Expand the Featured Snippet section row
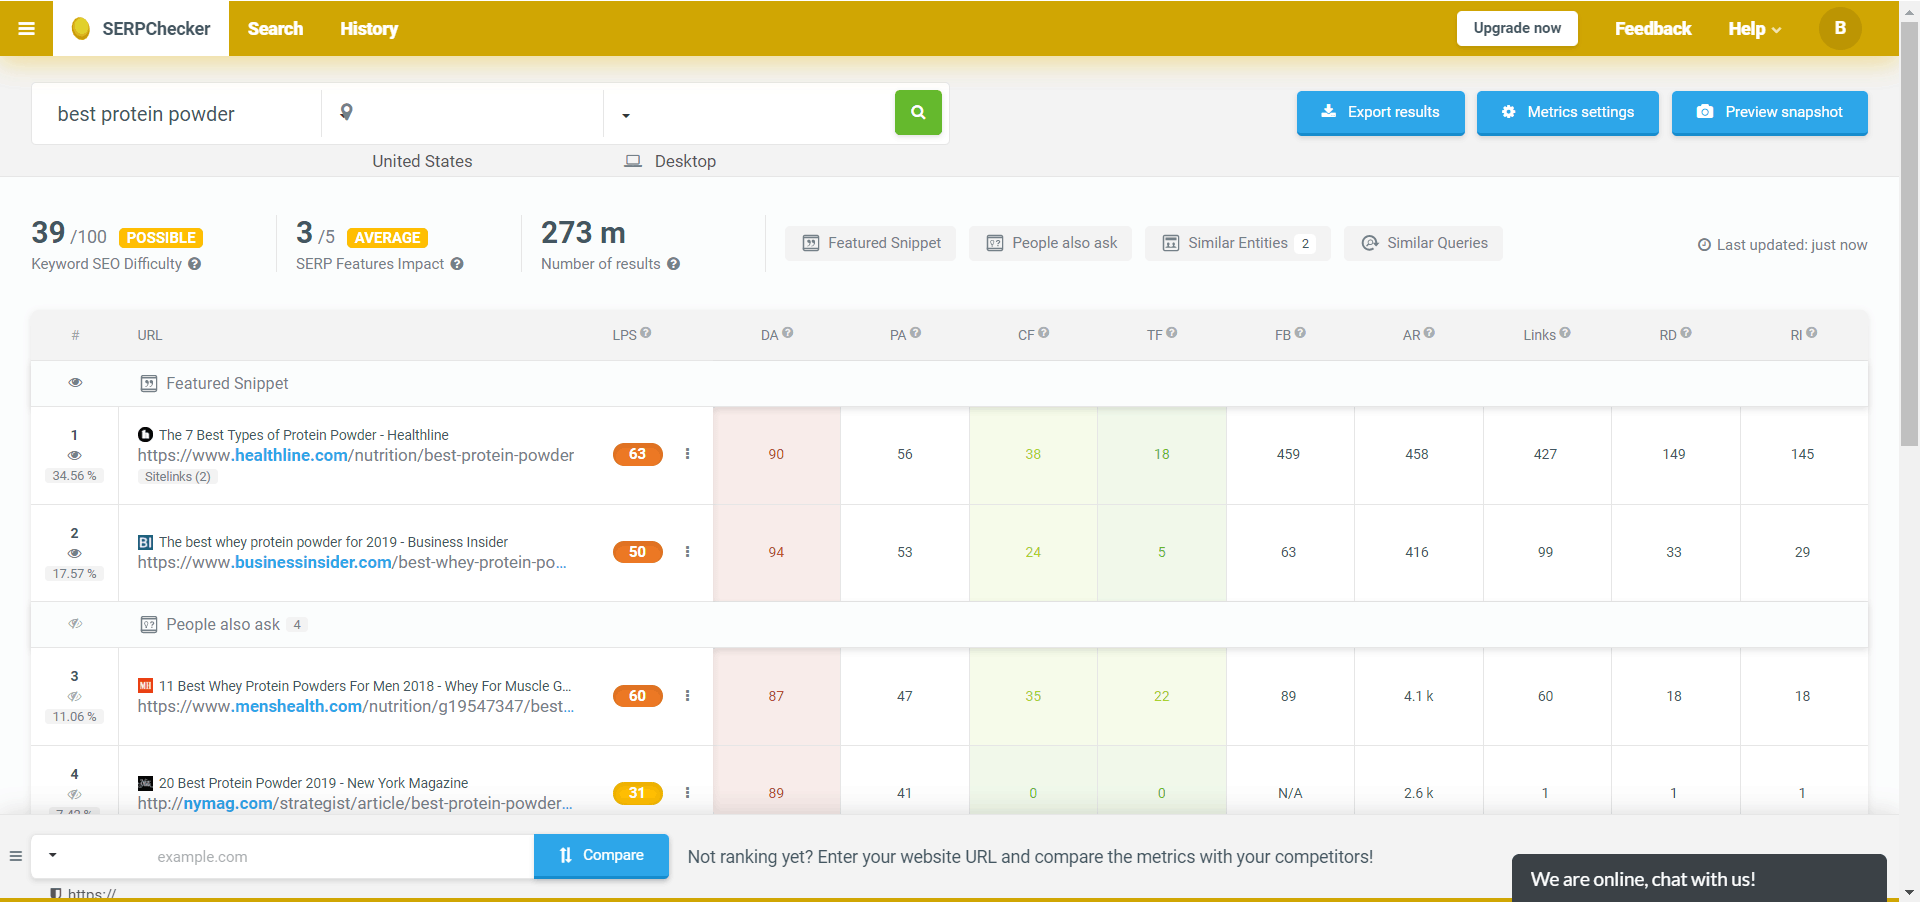The image size is (1920, 902). coord(949,383)
